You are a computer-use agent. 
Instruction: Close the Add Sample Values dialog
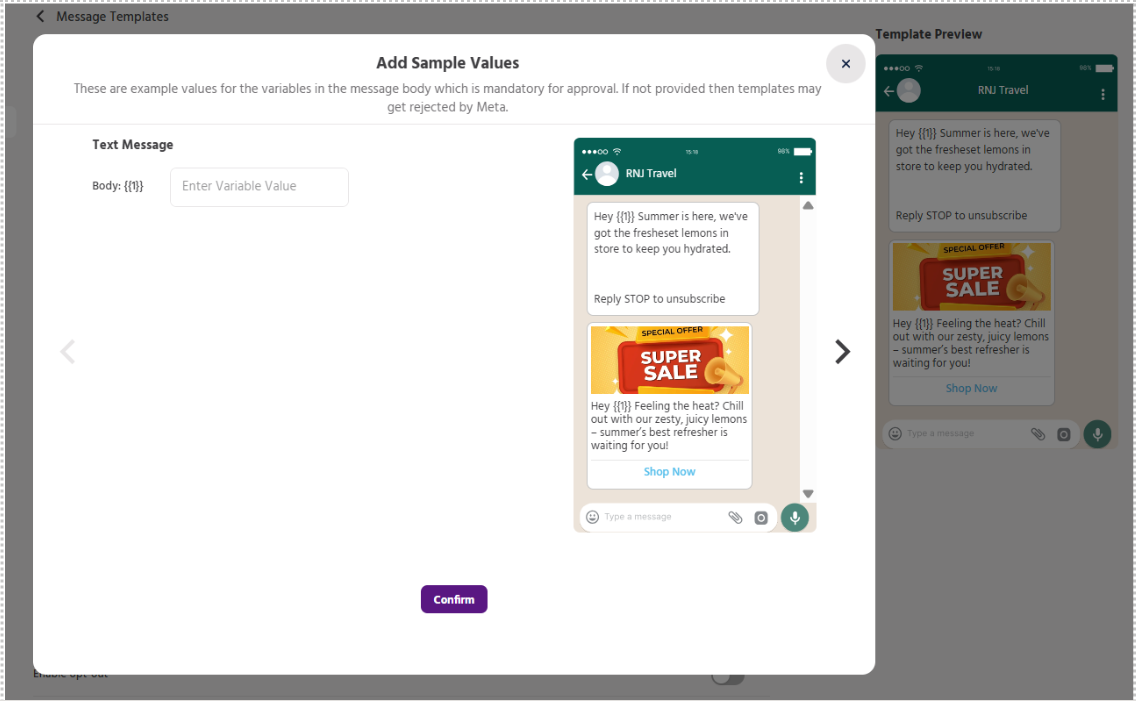click(845, 64)
